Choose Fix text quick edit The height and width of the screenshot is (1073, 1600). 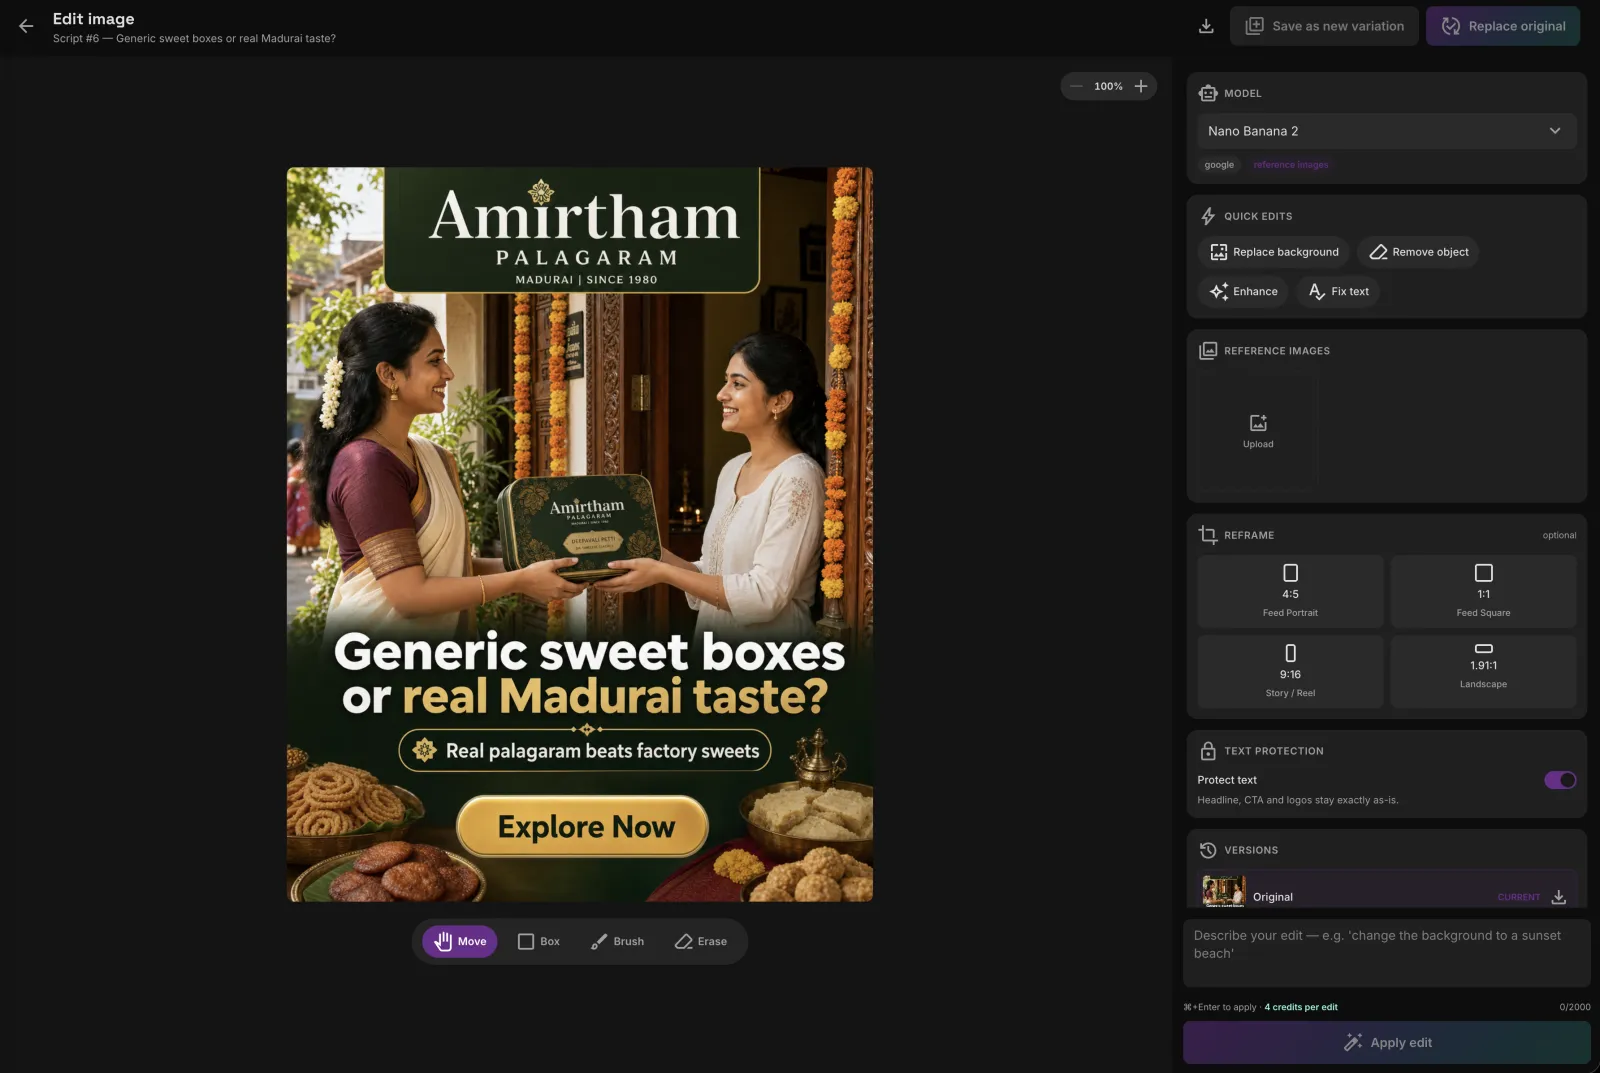tap(1338, 291)
